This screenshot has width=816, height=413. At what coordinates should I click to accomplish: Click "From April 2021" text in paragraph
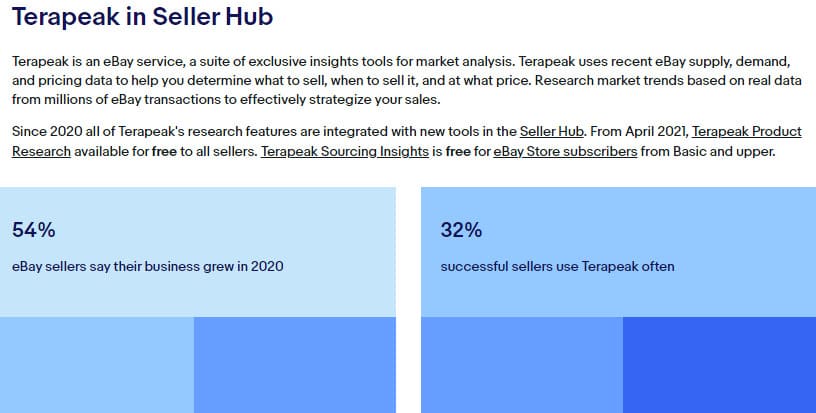pyautogui.click(x=639, y=131)
